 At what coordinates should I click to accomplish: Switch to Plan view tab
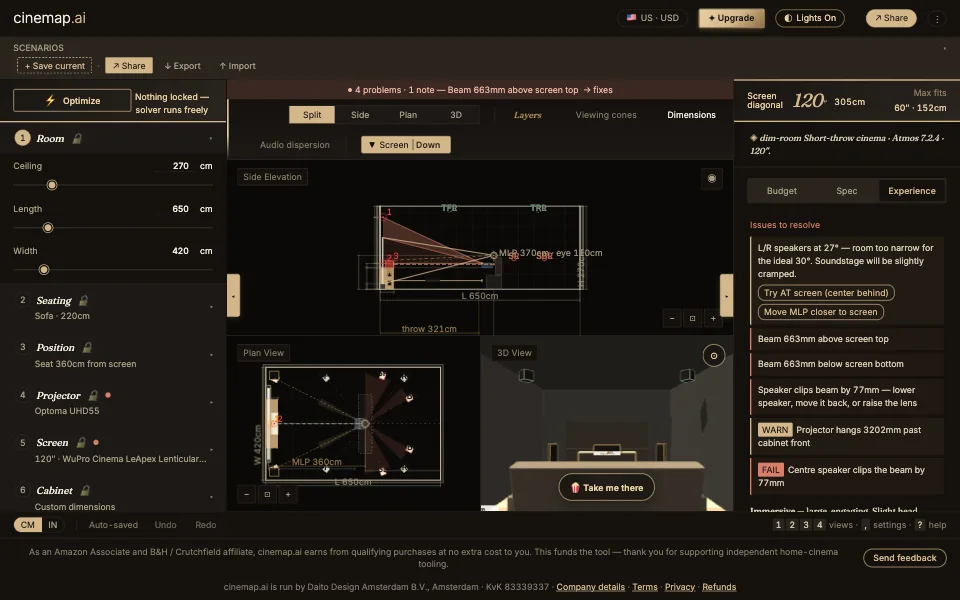[408, 114]
